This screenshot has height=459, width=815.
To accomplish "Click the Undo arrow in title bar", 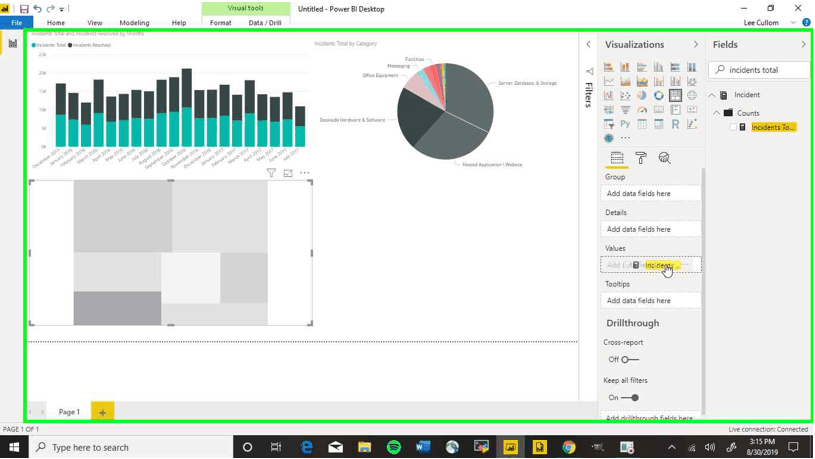I will (37, 9).
